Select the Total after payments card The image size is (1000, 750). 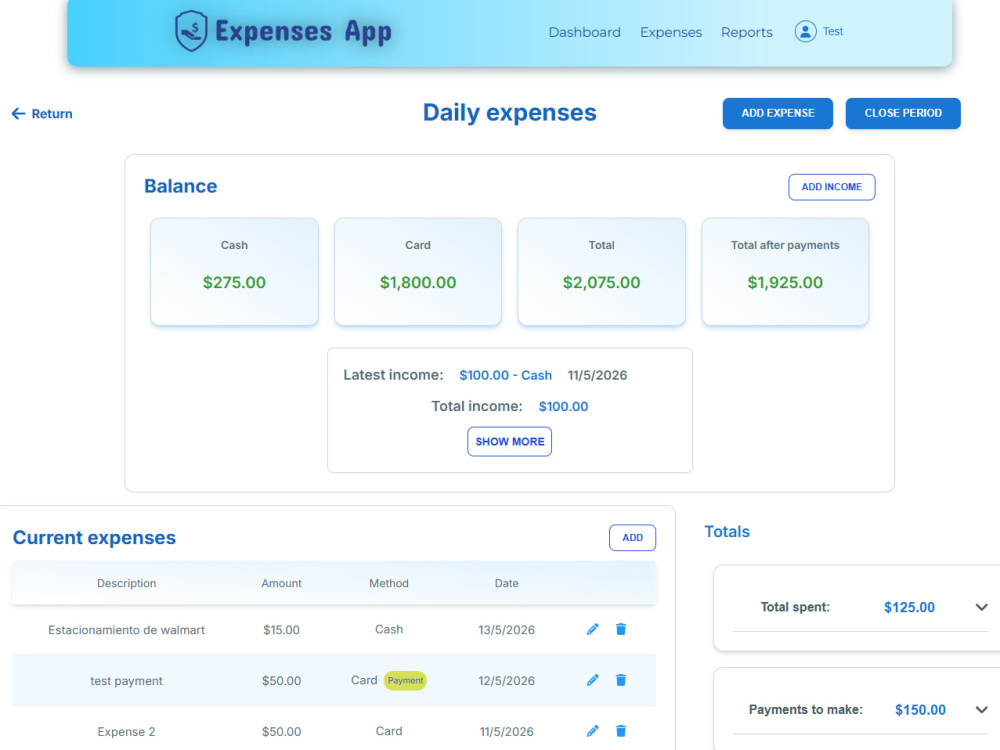coord(785,272)
